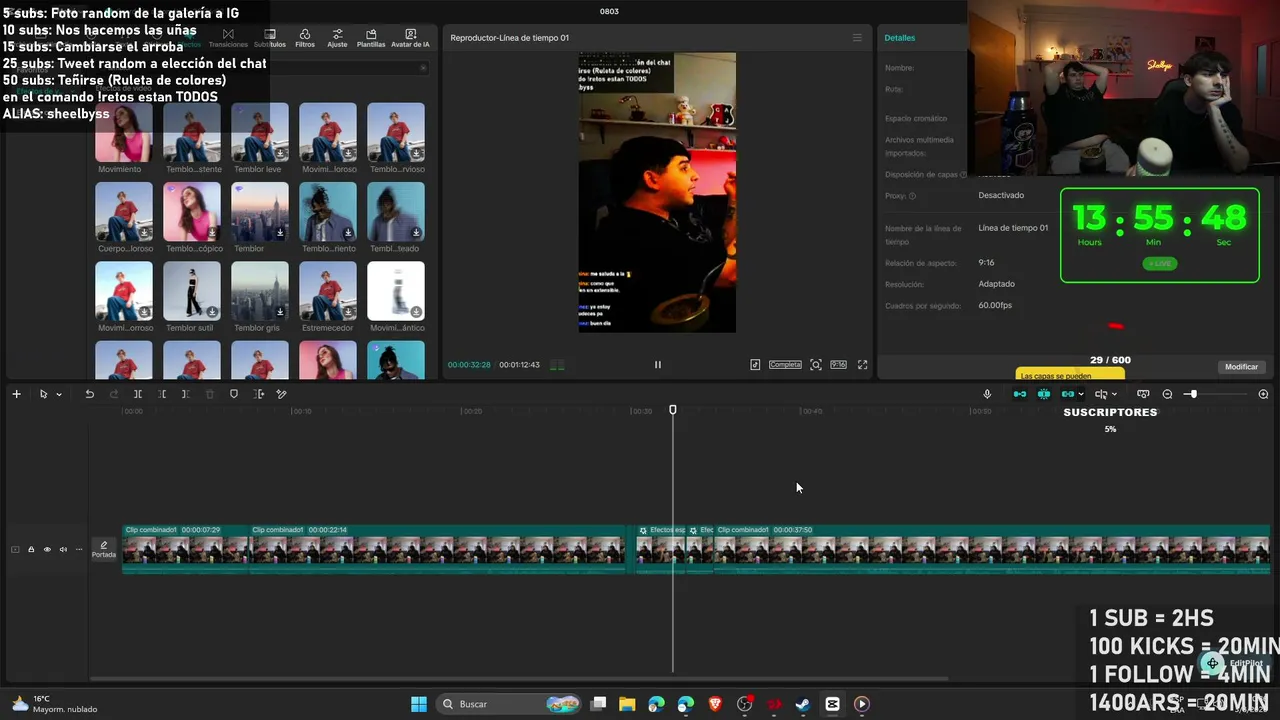Open CapCut icon in the taskbar

(x=832, y=704)
